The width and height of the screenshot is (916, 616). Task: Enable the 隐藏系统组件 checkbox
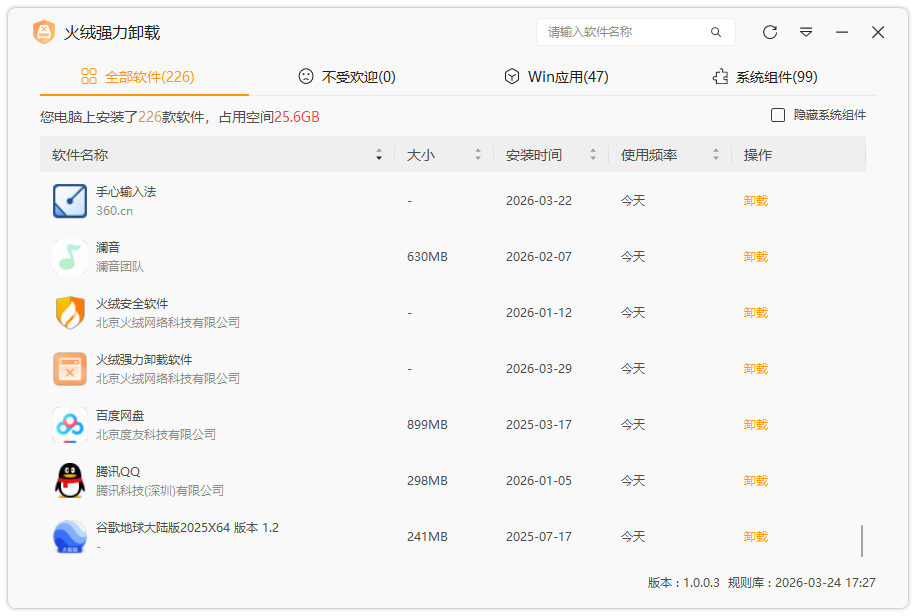pos(778,115)
